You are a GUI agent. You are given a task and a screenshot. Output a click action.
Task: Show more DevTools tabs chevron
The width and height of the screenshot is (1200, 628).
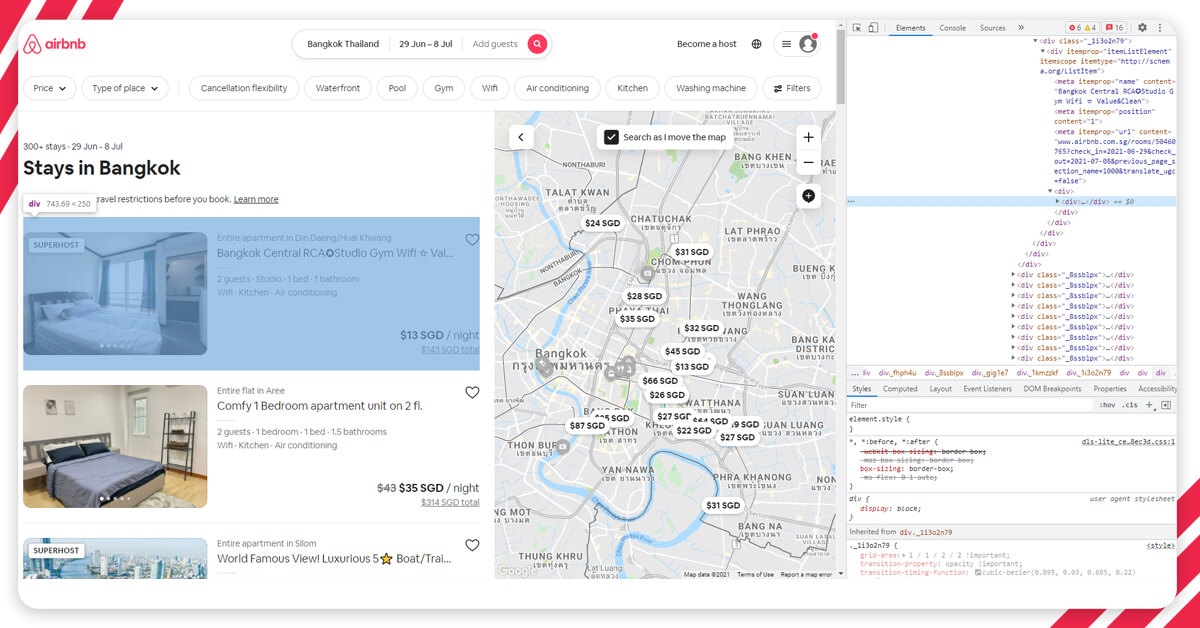1021,28
